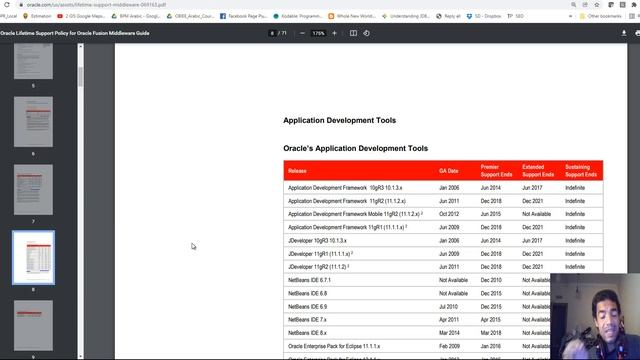
Task: Click NetBeans IDE 8.x row
Action: pyautogui.click(x=417, y=333)
